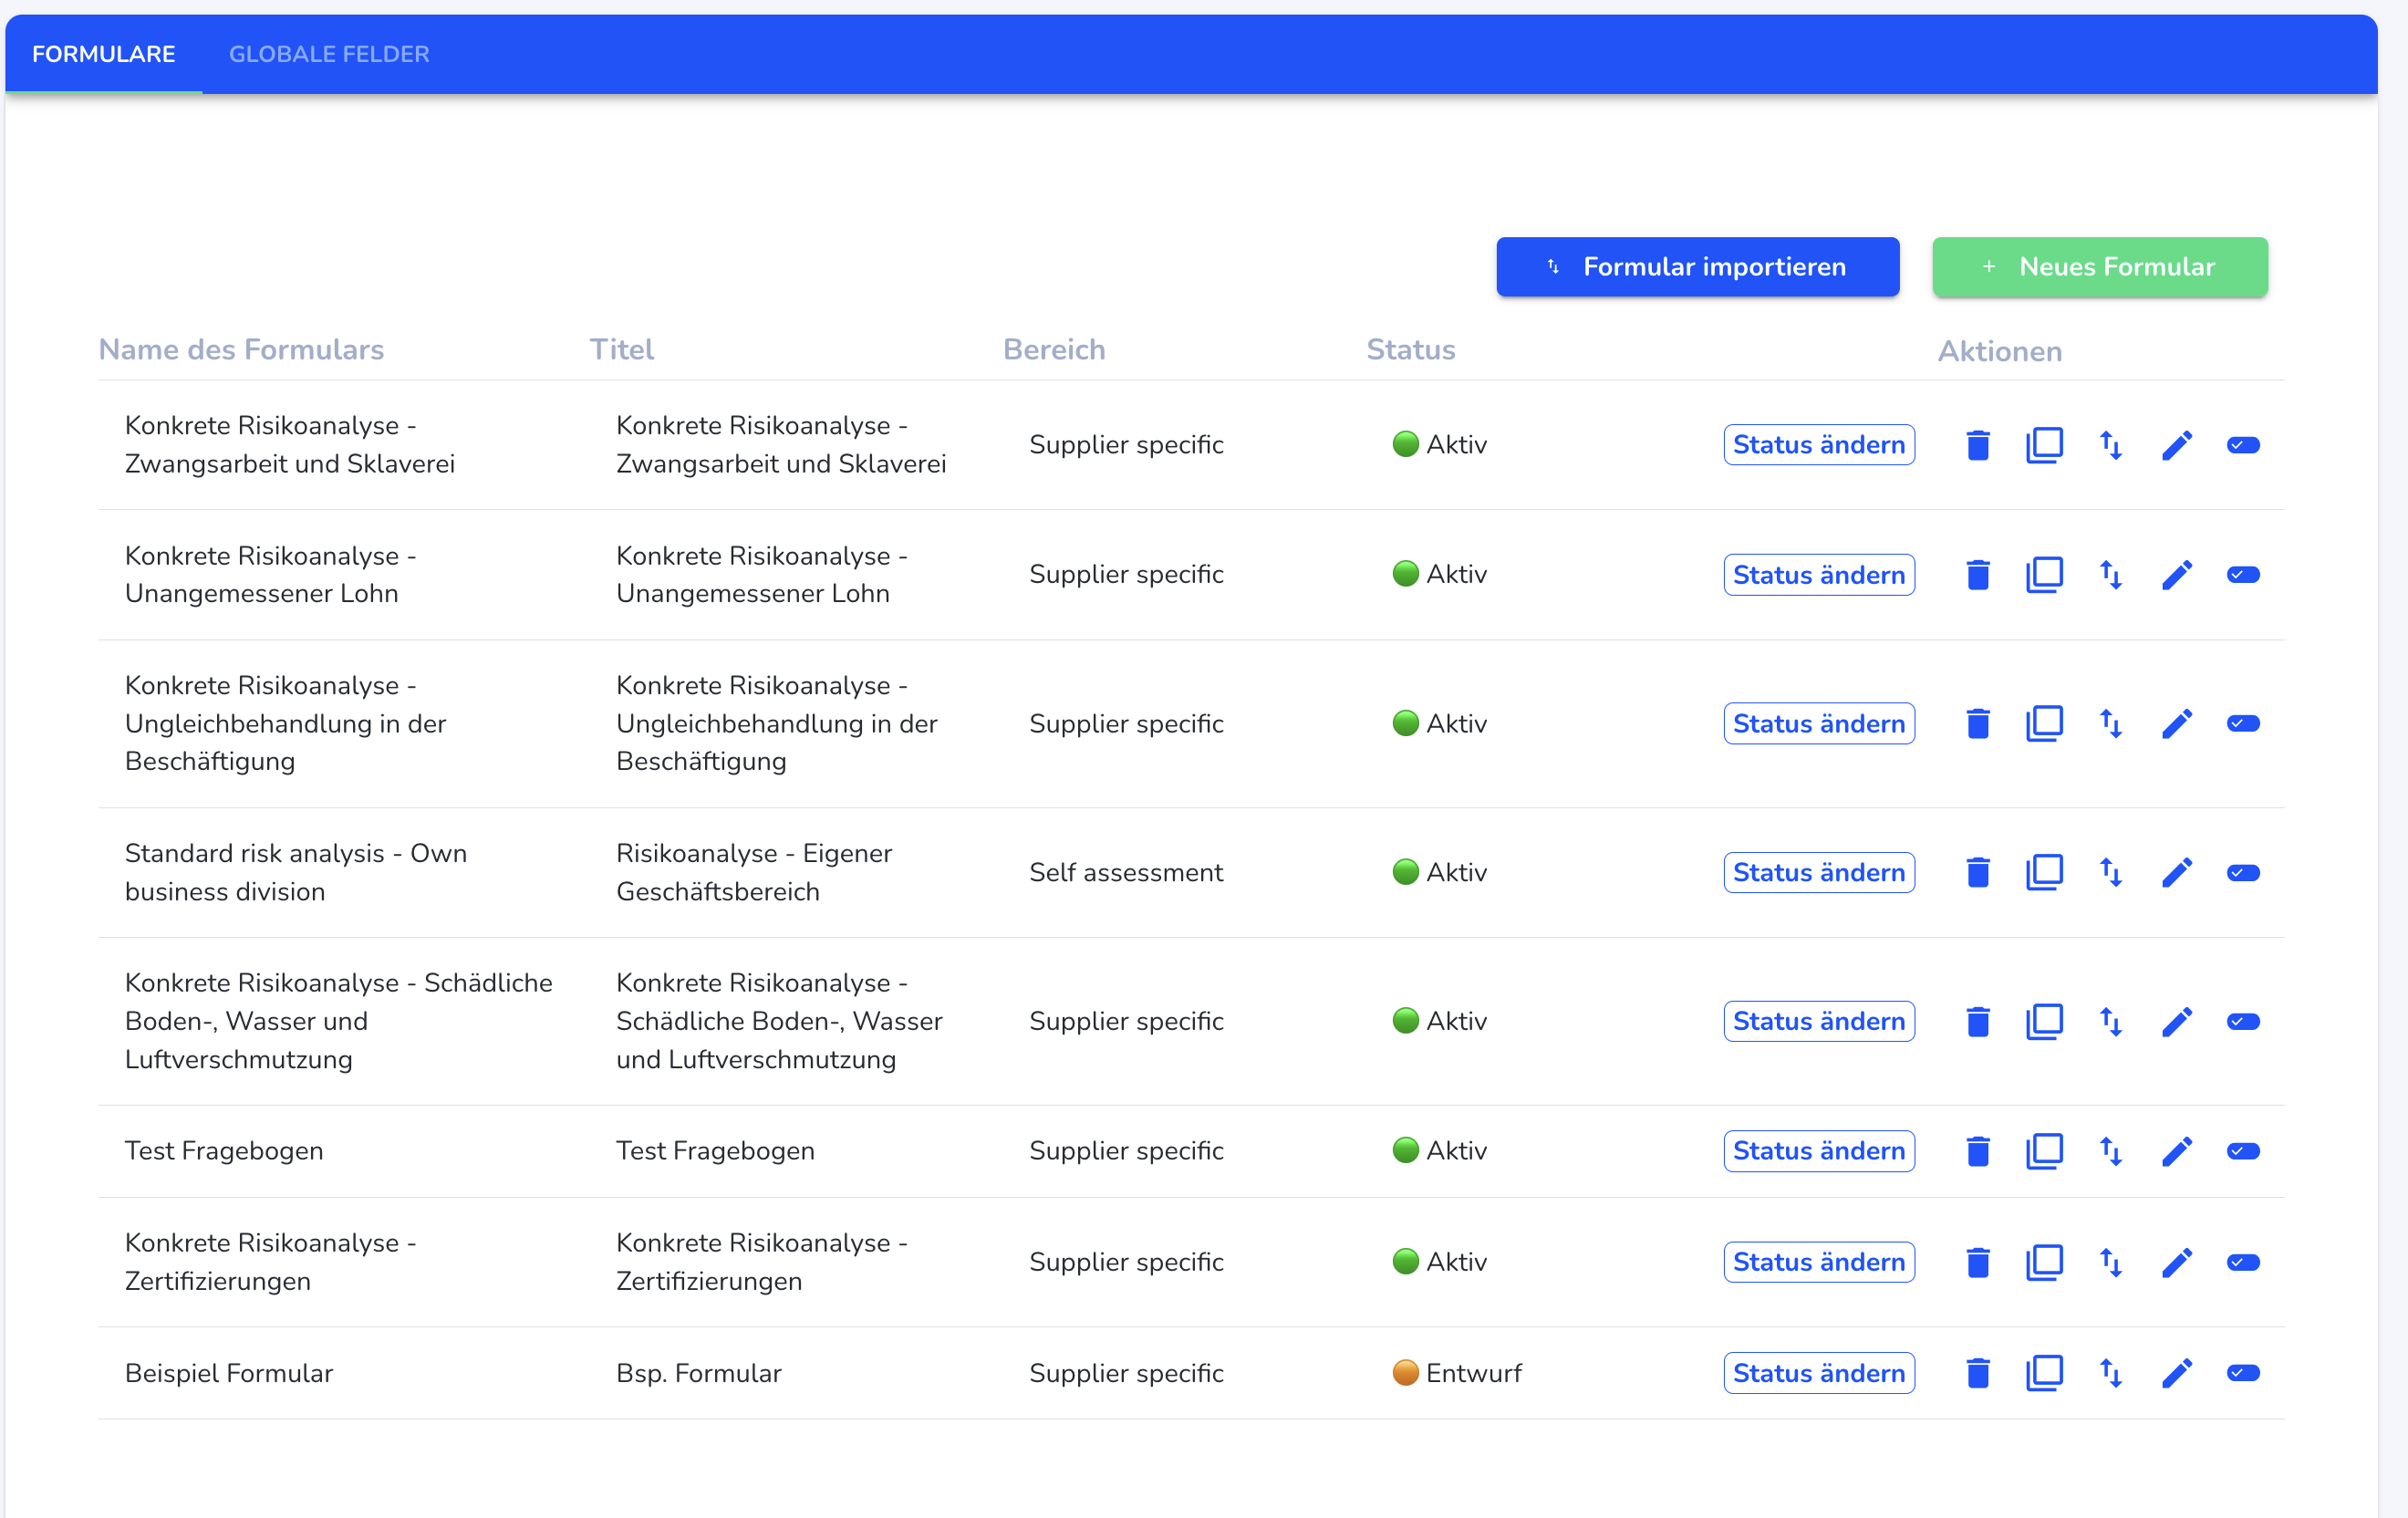Toggle checkmark pill for Beispiel Formular
The height and width of the screenshot is (1518, 2408).
tap(2243, 1373)
